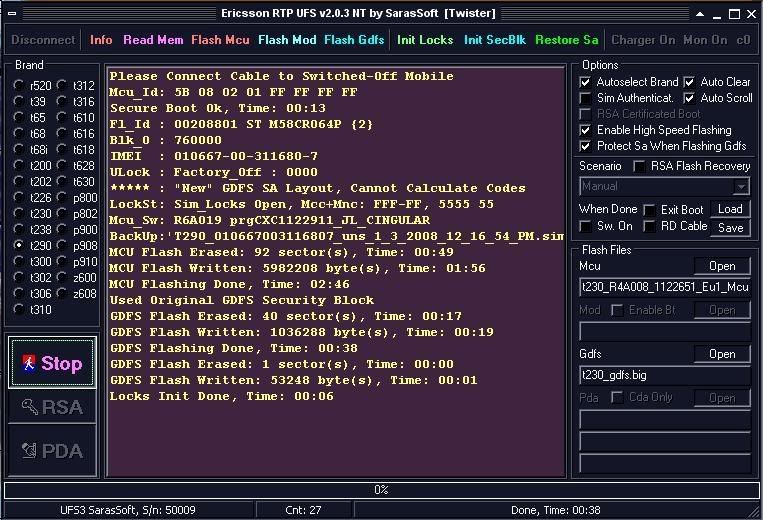This screenshot has width=763, height=520.
Task: Select the t290 brand radio button
Action: coord(18,245)
